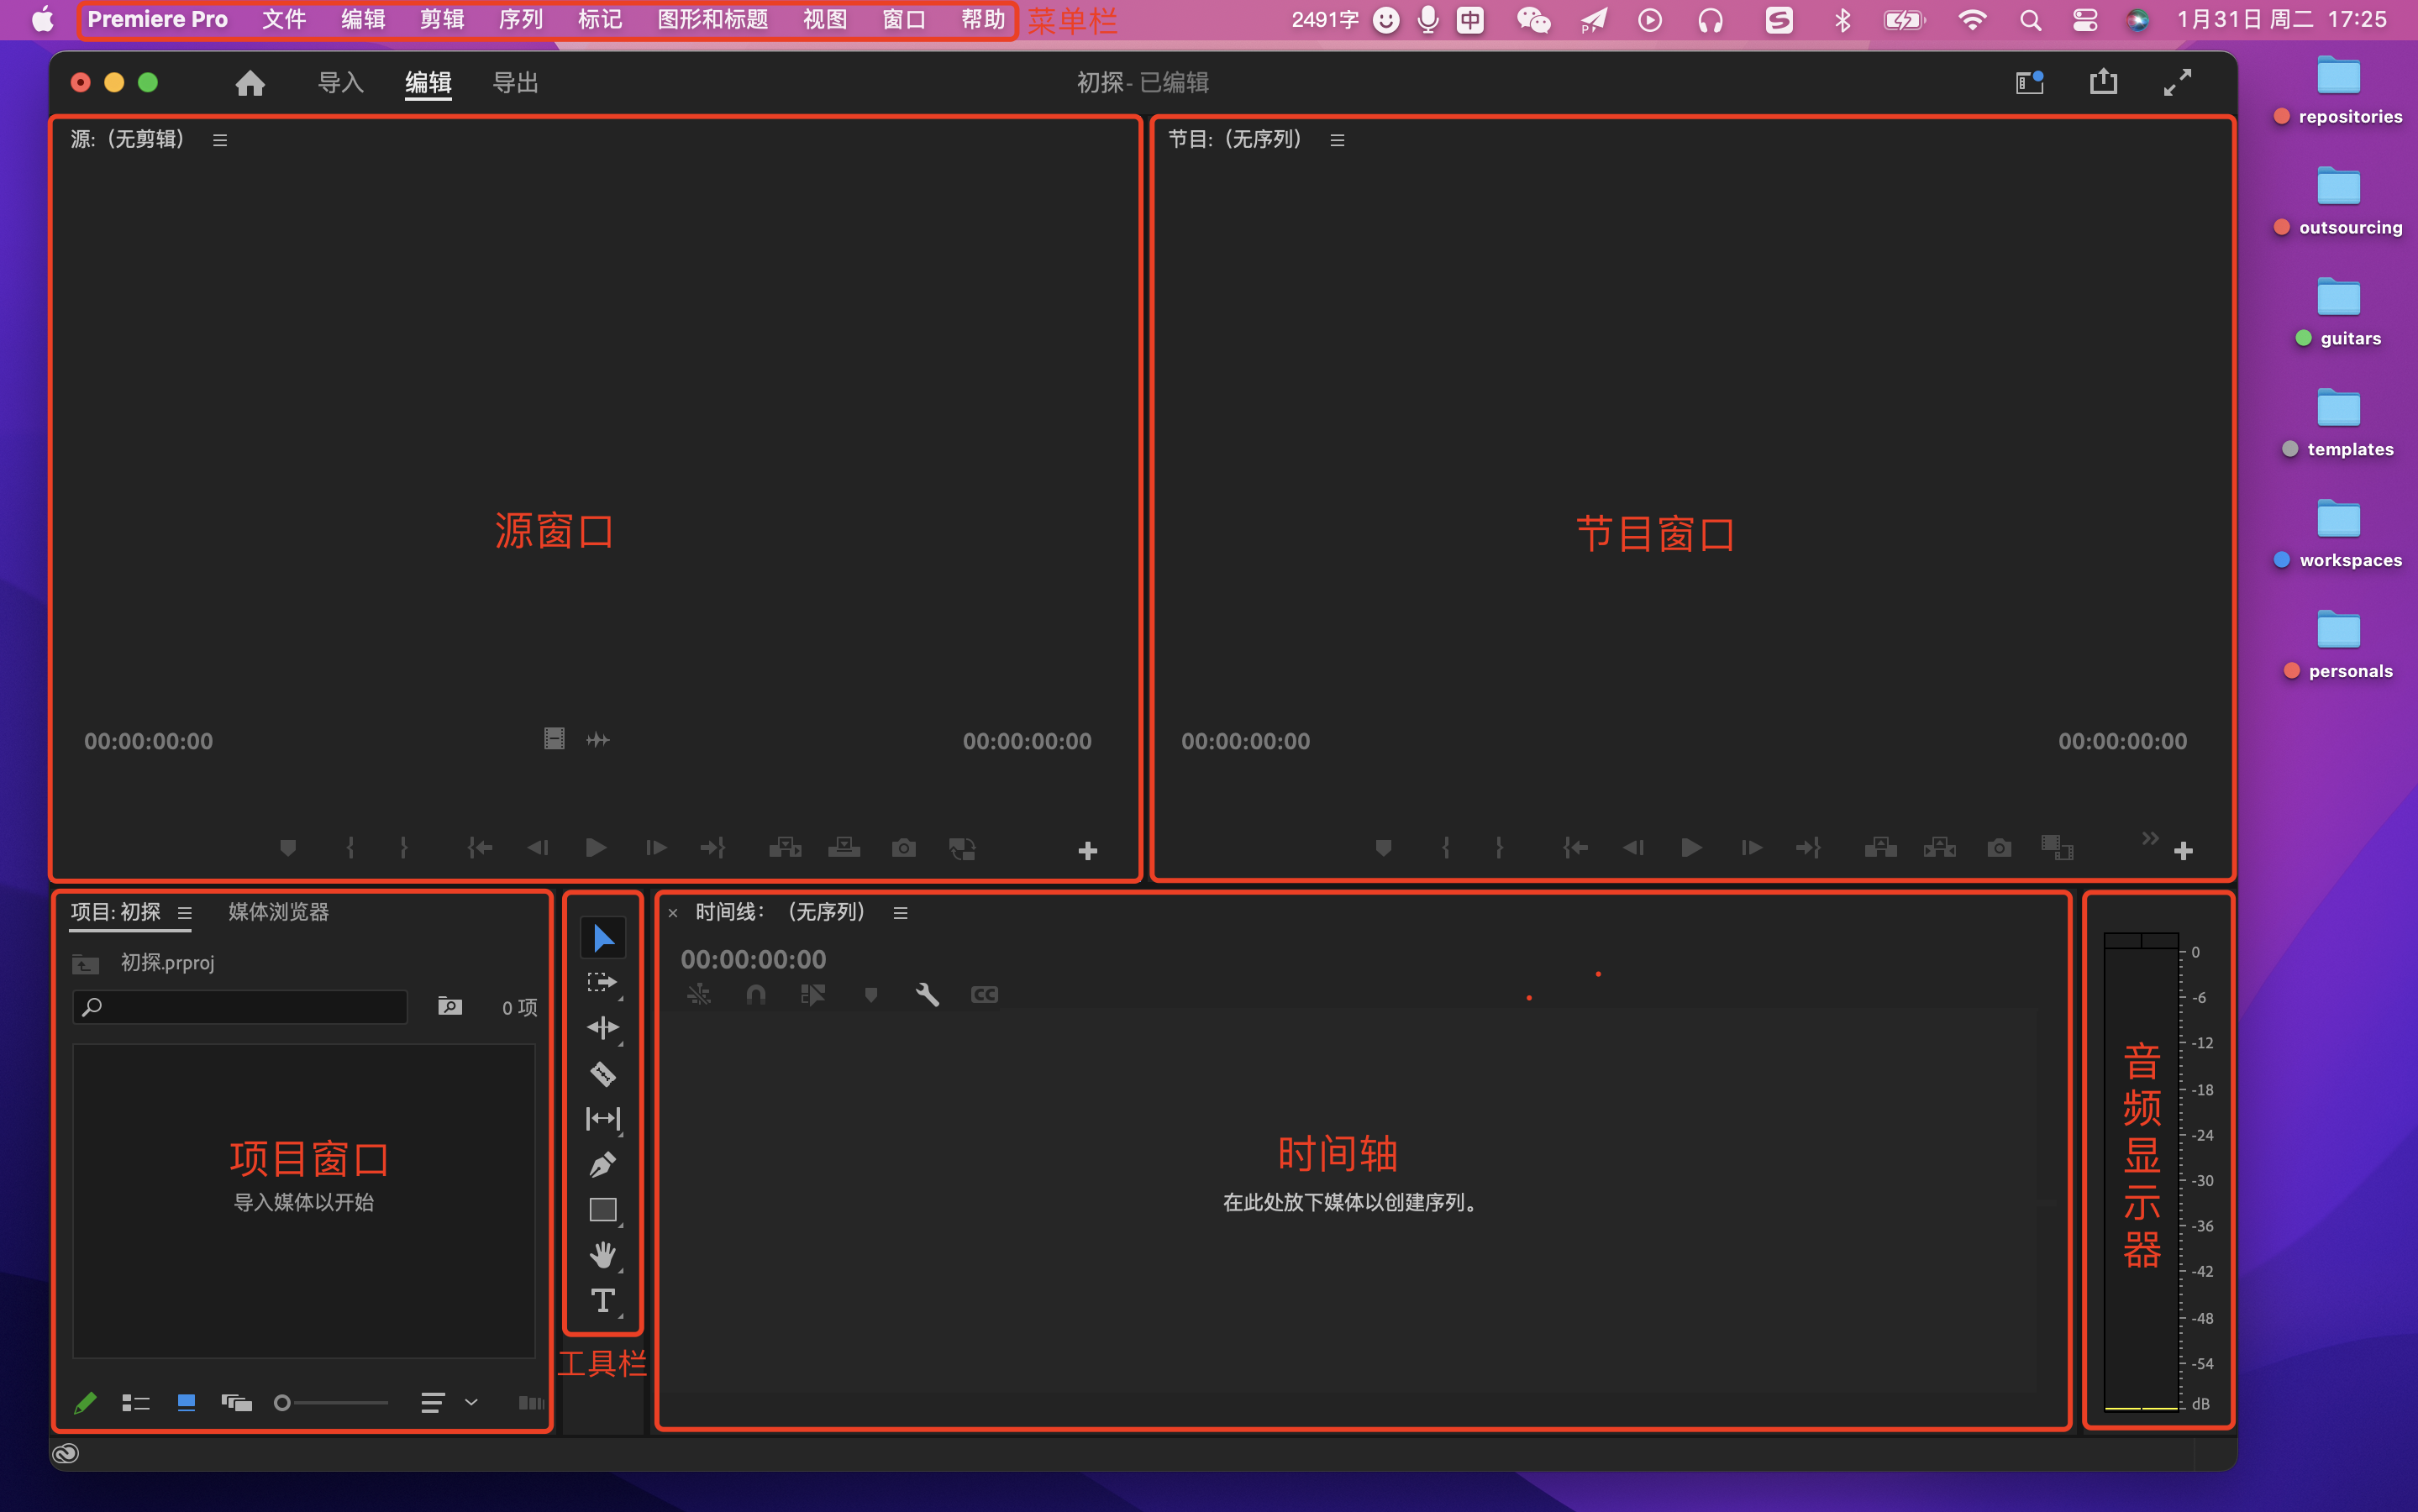Go to 导入 workspace
The height and width of the screenshot is (1512, 2418).
click(340, 83)
